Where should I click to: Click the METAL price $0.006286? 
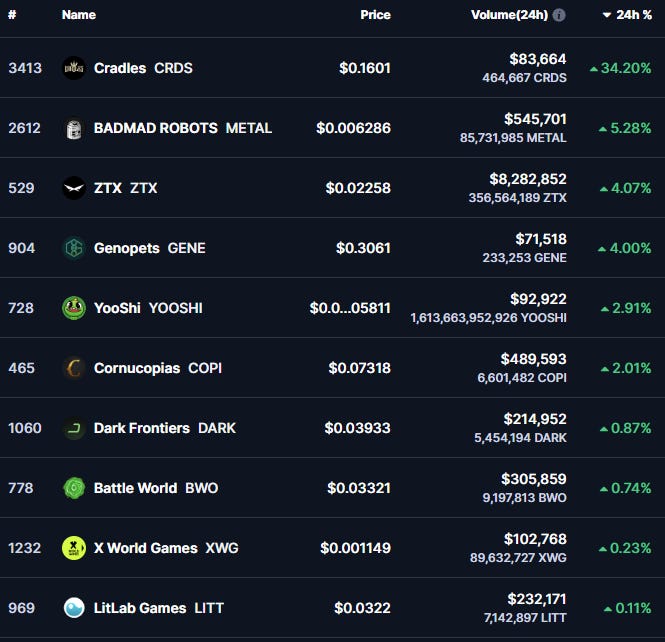click(353, 128)
